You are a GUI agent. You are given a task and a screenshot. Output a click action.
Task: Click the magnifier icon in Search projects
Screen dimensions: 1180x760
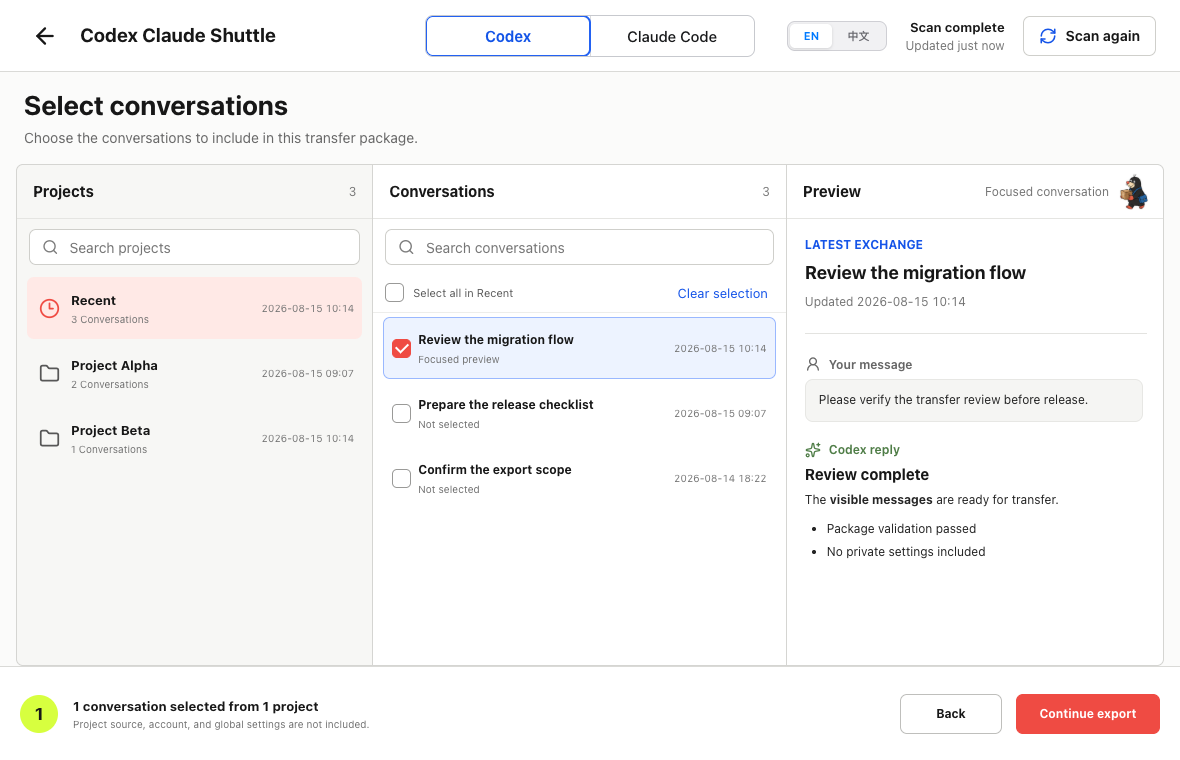[50, 248]
